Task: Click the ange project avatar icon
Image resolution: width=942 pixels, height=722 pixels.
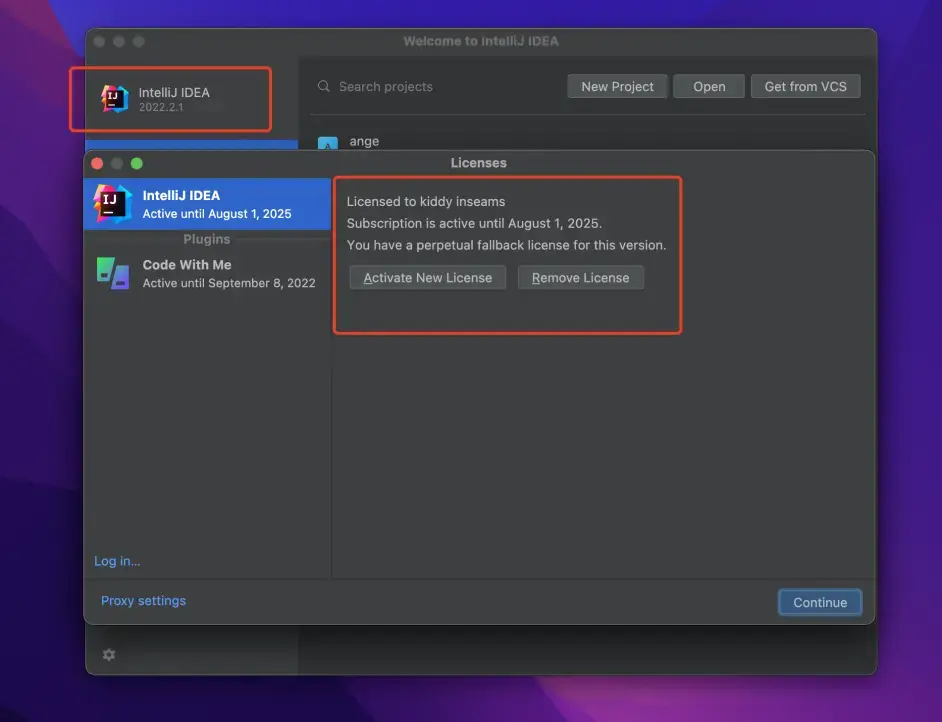Action: tap(327, 144)
